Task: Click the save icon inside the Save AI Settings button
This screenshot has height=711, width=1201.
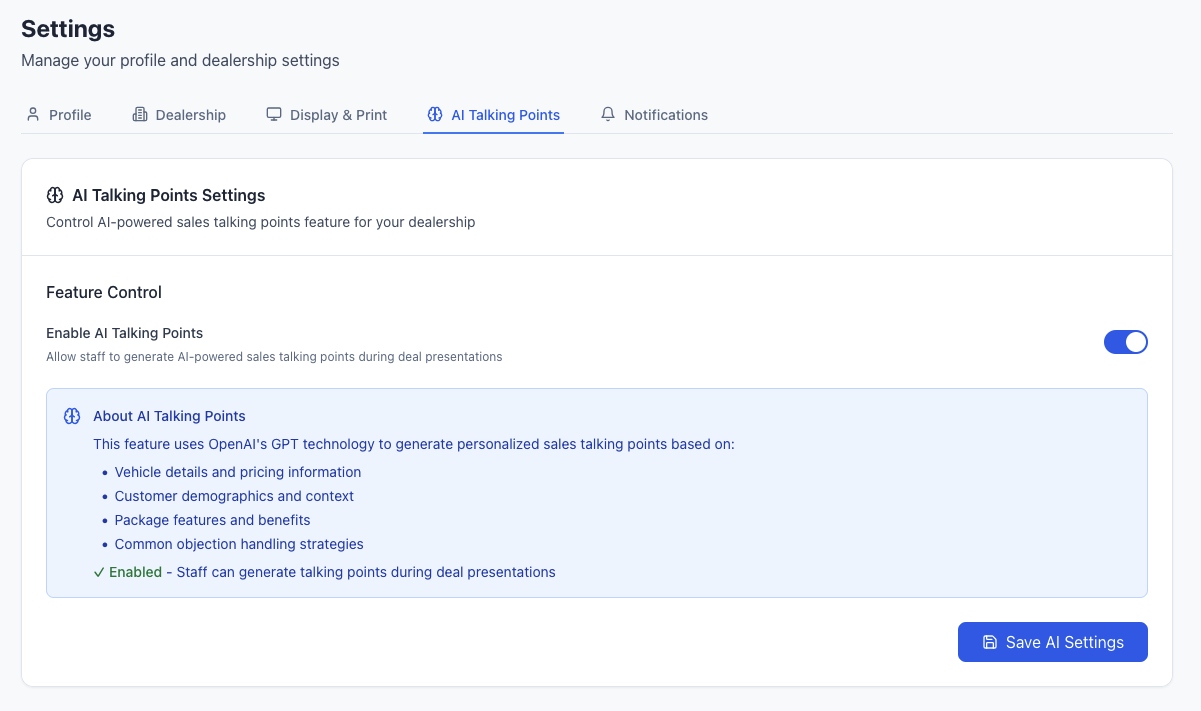Action: (990, 642)
